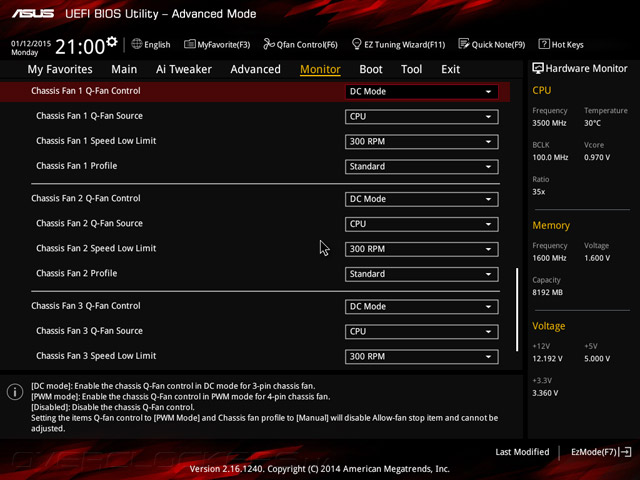Open Chassis Fan 1 Speed Low Limit dropdown
Viewport: 640px width, 480px height.
pyautogui.click(x=422, y=142)
